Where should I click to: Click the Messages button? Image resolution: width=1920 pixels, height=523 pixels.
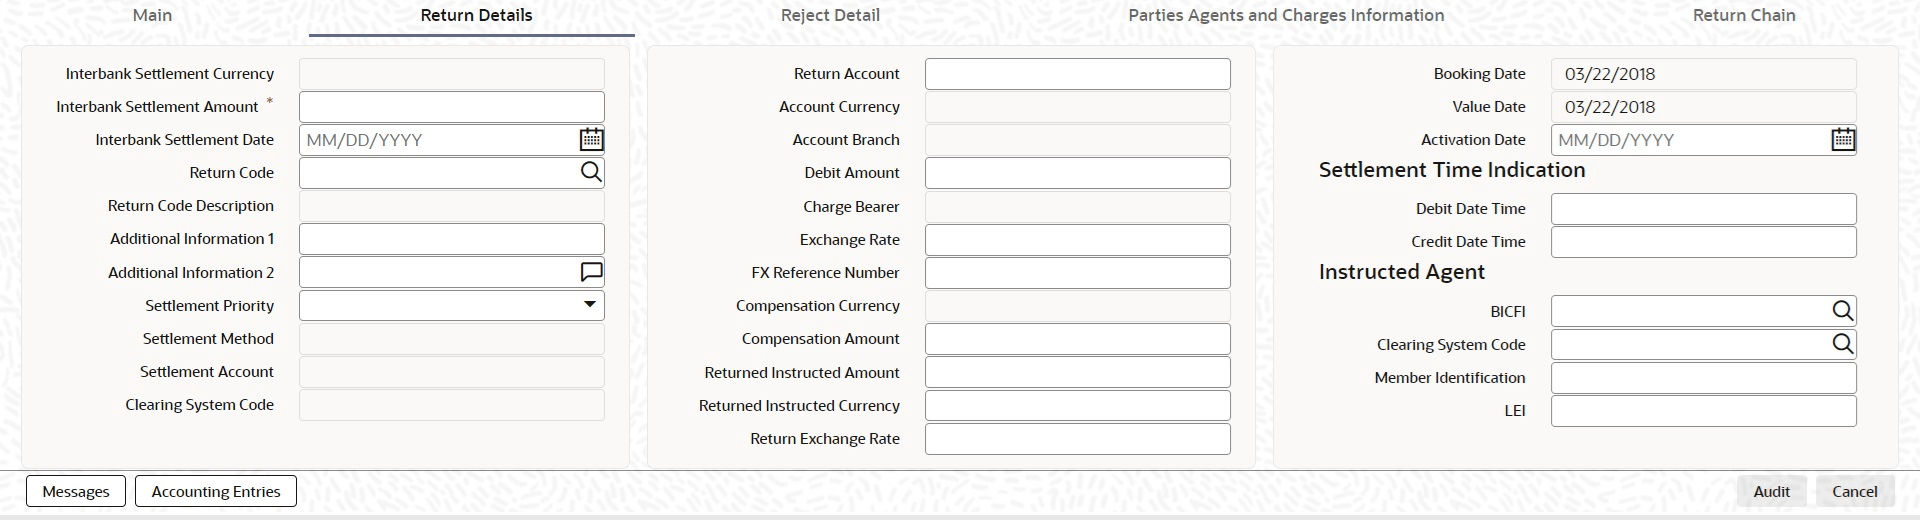point(76,491)
